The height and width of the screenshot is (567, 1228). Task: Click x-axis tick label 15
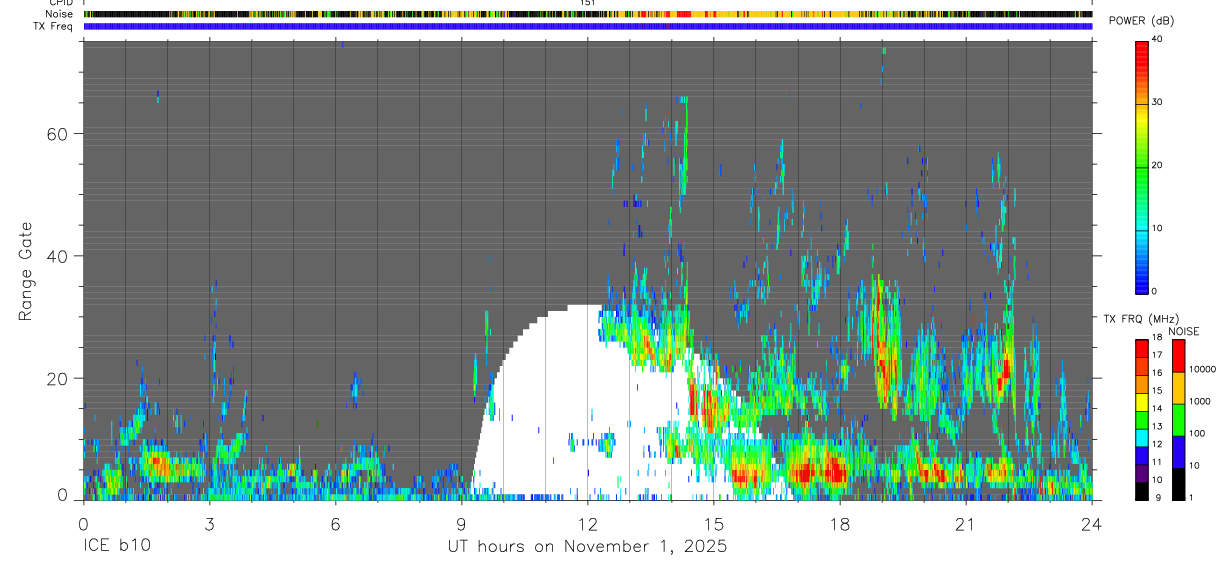tap(713, 524)
